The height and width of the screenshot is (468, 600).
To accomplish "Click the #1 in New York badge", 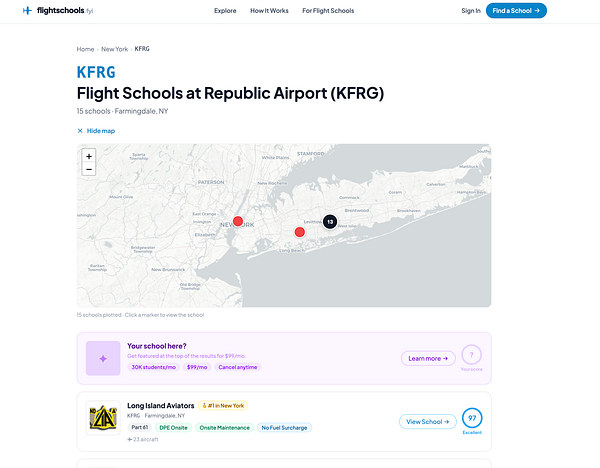I will tap(223, 406).
